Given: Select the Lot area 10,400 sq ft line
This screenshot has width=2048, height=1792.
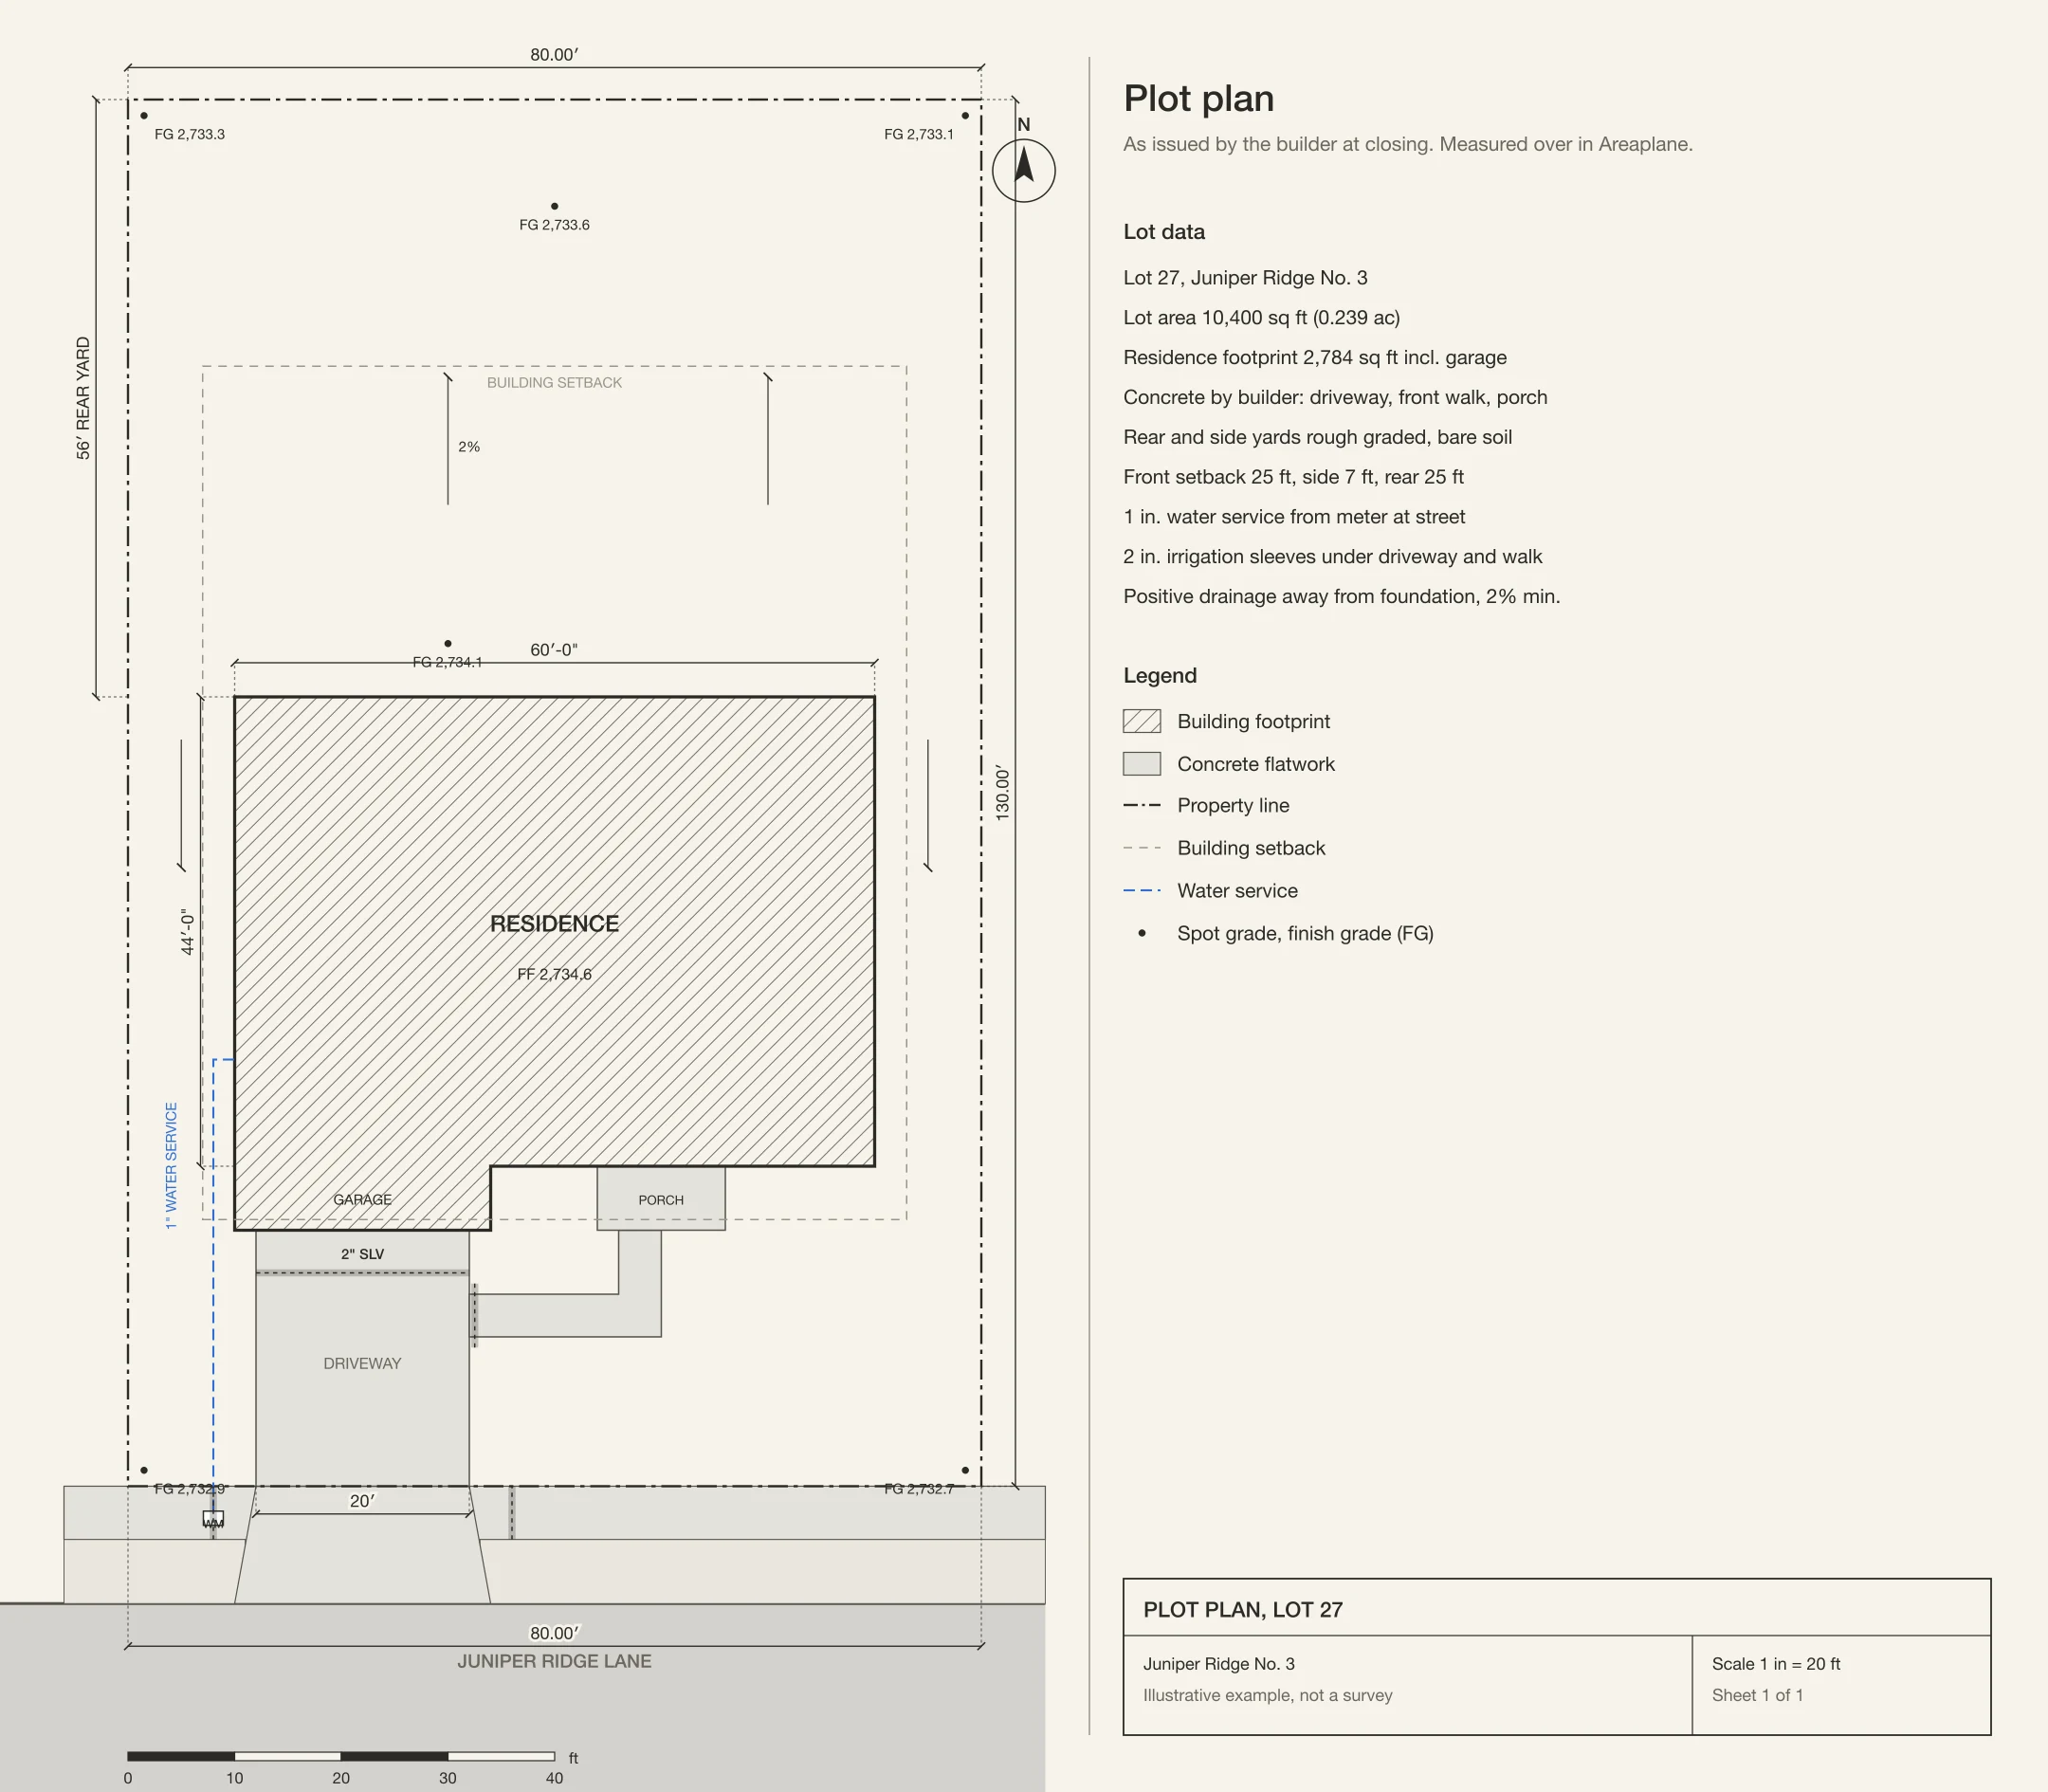Looking at the screenshot, I should 1261,318.
